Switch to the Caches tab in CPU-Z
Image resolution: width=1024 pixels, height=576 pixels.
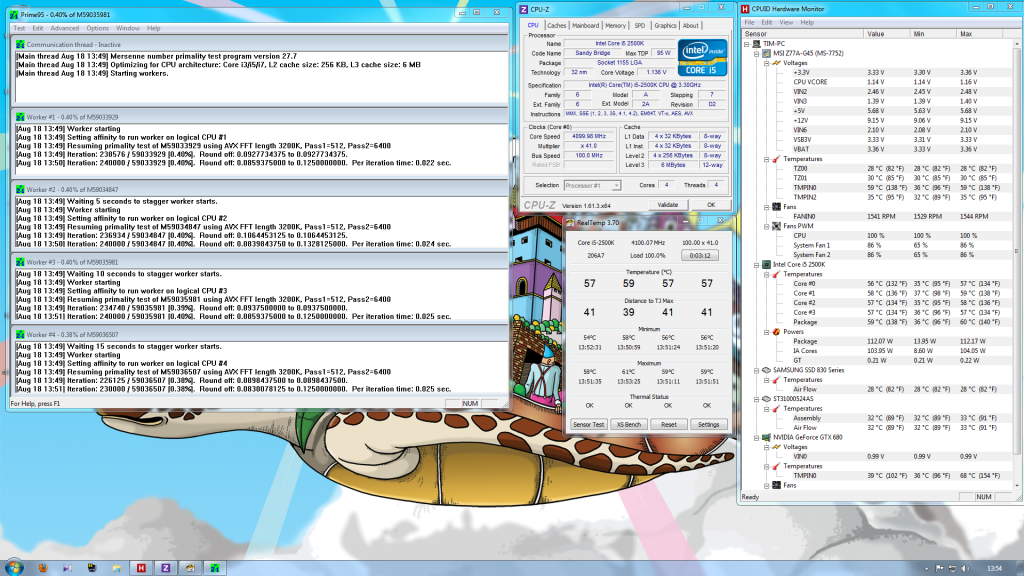click(556, 25)
